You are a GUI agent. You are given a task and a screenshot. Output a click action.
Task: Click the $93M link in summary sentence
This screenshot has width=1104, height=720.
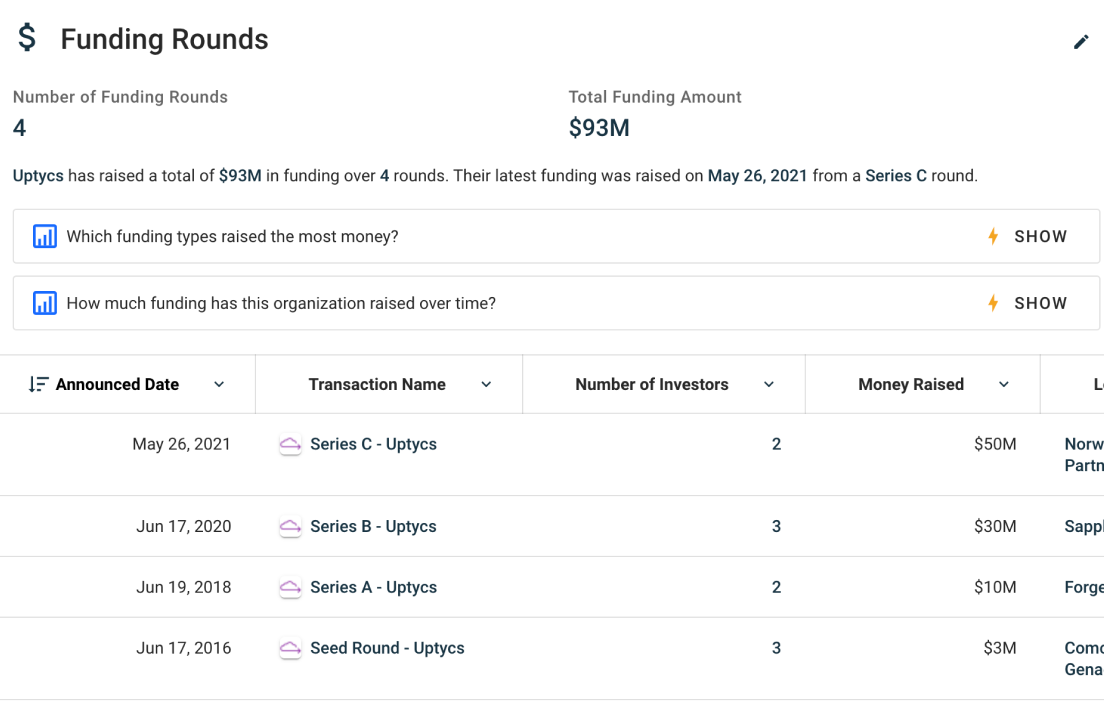tap(240, 176)
